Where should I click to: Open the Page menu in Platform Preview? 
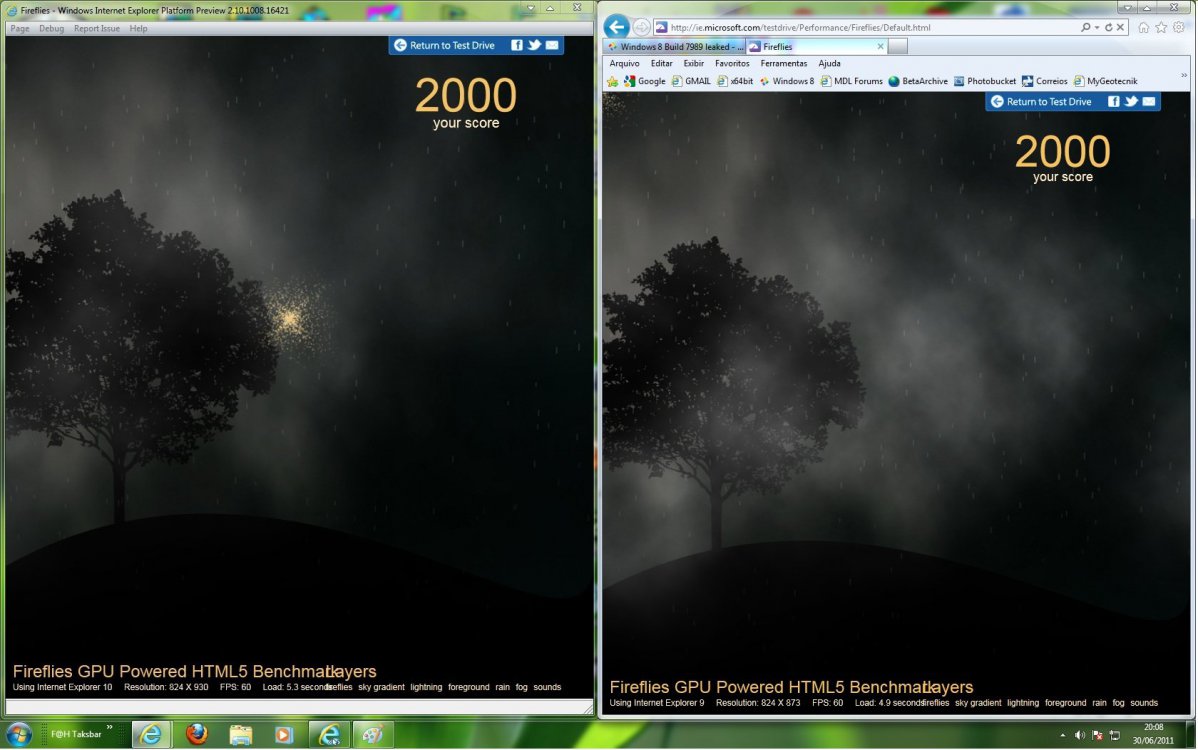[x=20, y=28]
